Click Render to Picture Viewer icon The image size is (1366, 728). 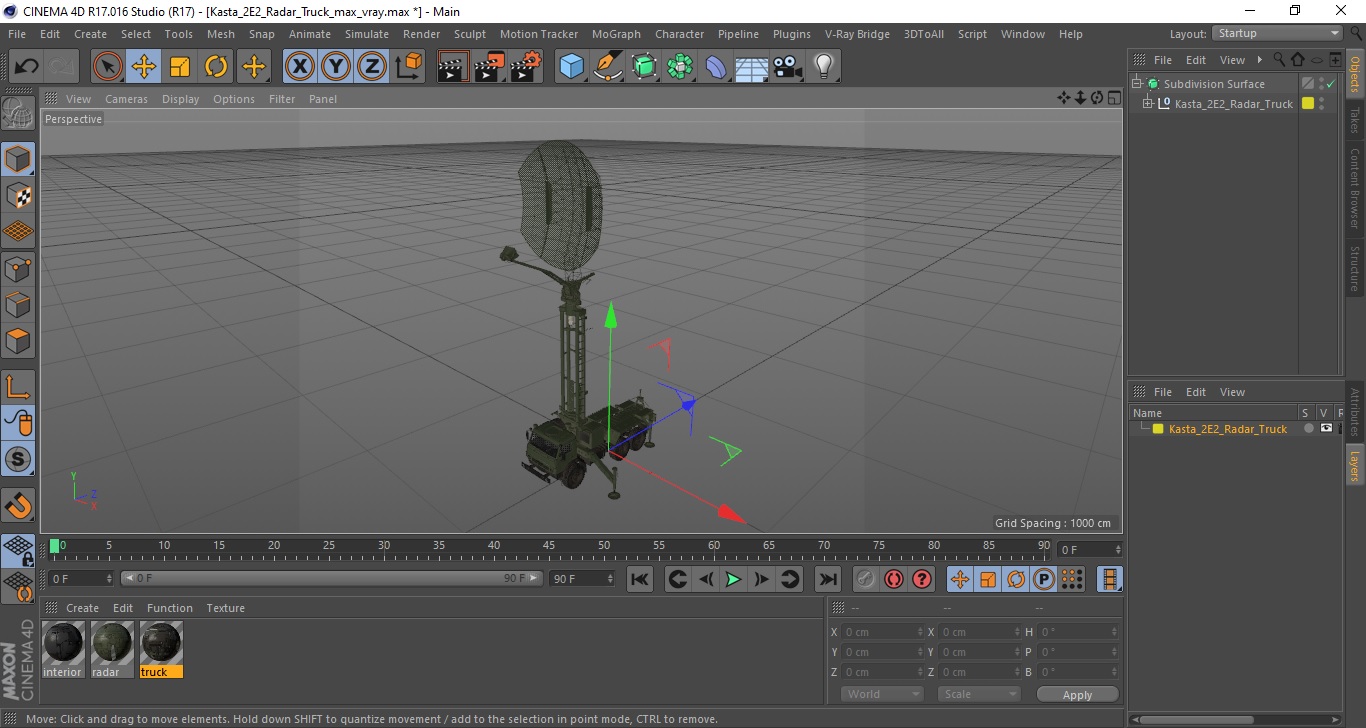tap(489, 67)
